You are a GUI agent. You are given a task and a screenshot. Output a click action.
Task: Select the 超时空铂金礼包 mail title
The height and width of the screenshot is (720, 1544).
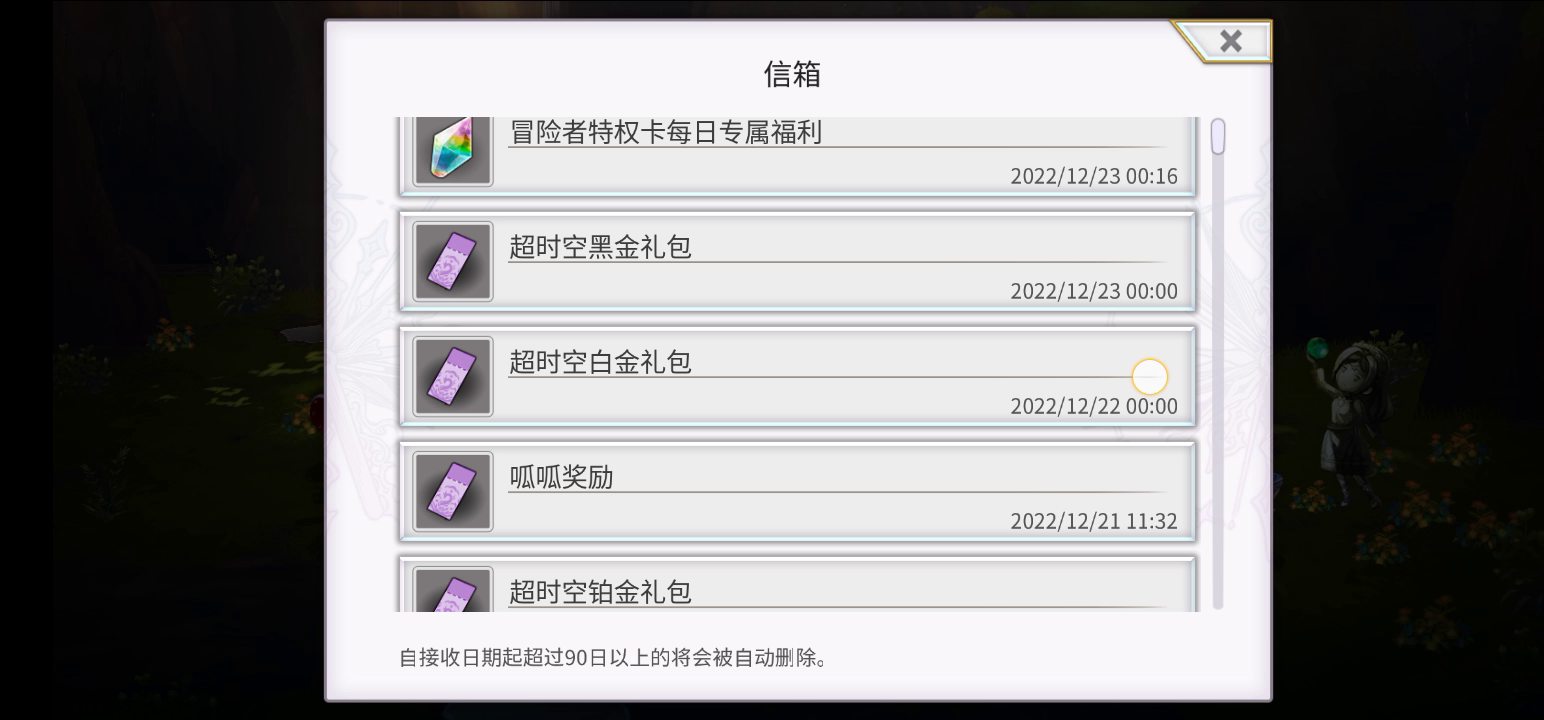point(600,592)
